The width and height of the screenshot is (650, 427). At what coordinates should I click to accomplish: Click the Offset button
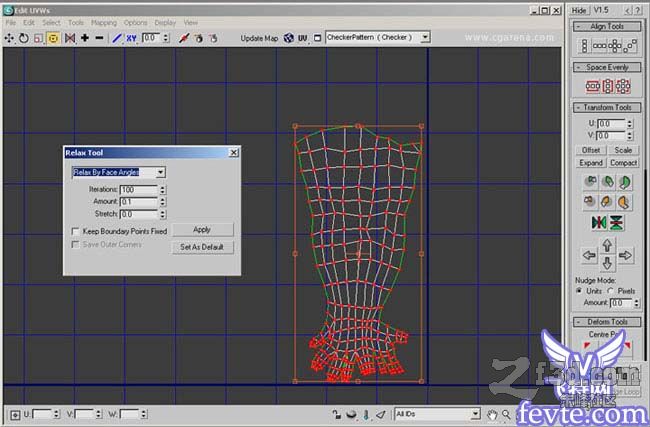coord(591,150)
